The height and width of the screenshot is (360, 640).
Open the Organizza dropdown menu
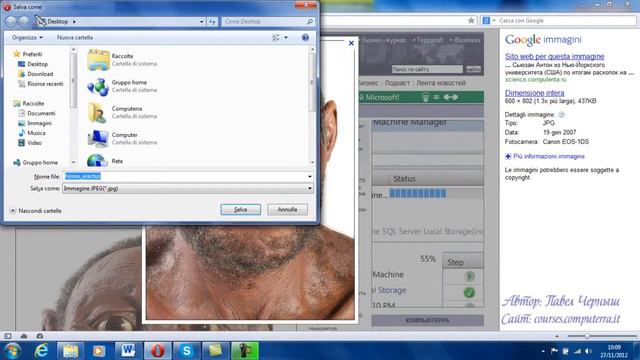[x=27, y=38]
